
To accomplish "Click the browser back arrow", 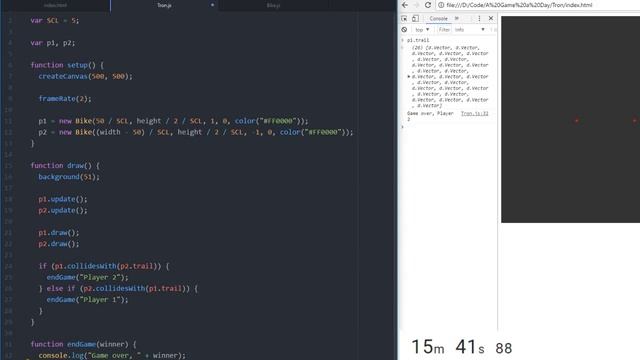I will (x=404, y=5).
